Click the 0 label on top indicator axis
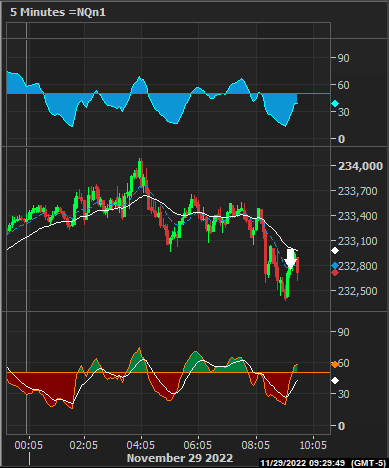 pyautogui.click(x=341, y=139)
